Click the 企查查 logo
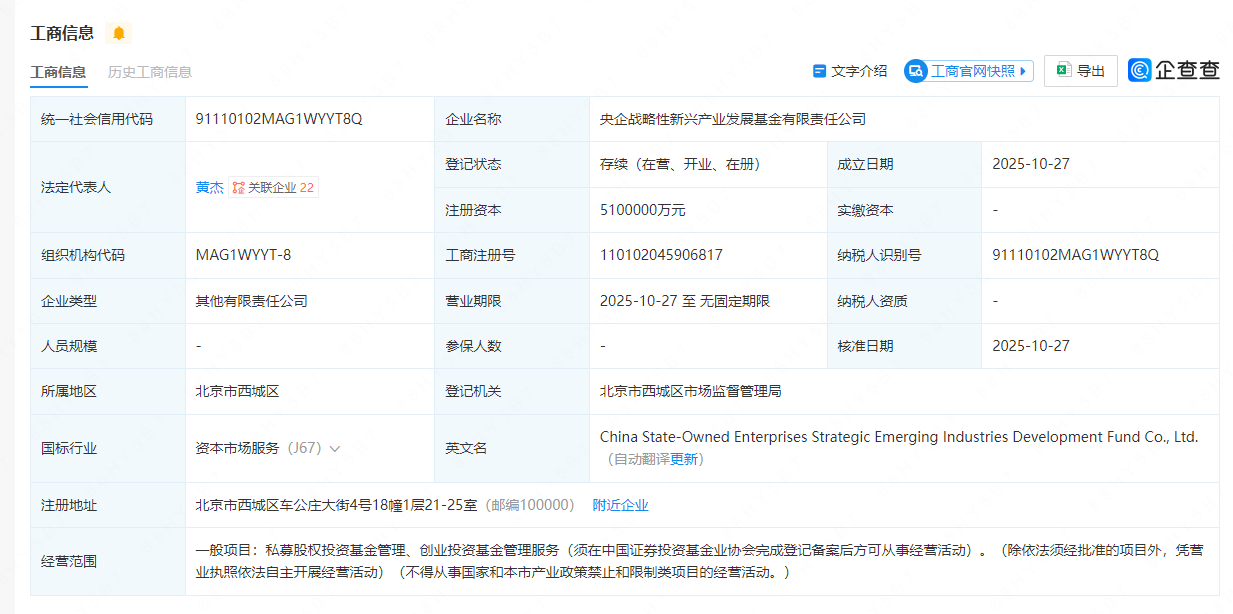Viewport: 1233px width, 614px height. point(1174,70)
